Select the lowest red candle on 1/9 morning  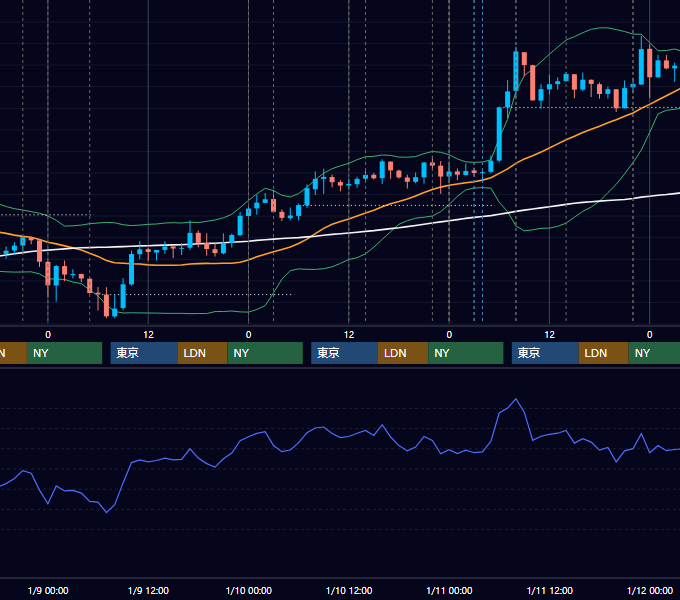pos(106,304)
